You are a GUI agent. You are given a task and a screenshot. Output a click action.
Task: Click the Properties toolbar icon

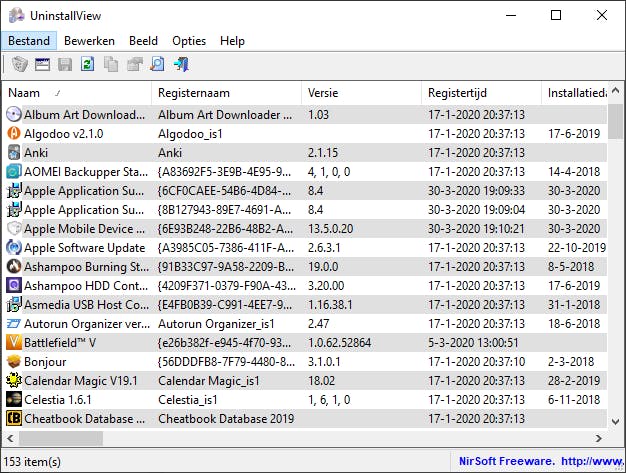pyautogui.click(x=134, y=65)
